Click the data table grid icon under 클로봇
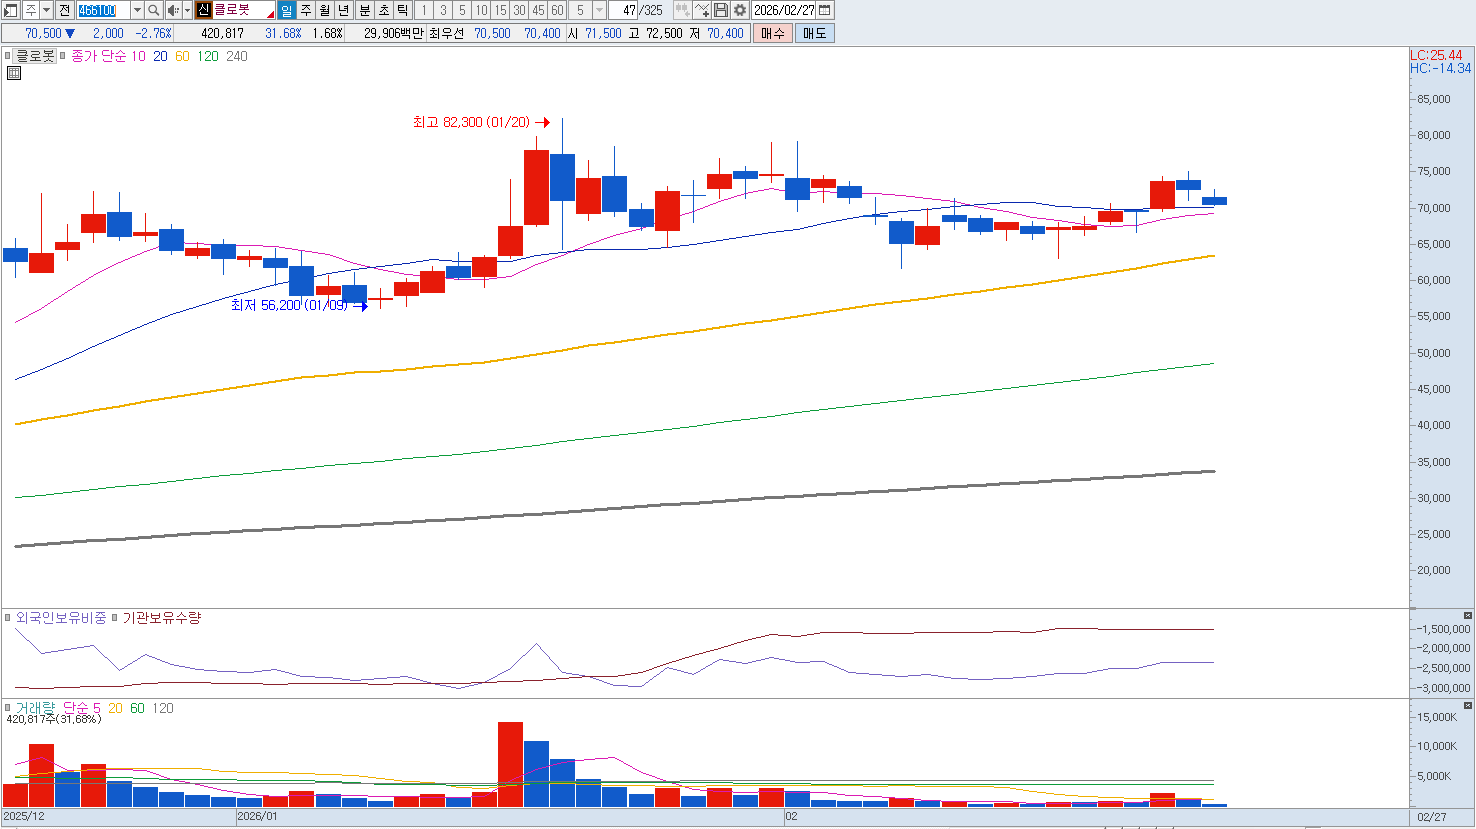This screenshot has width=1476, height=829. (x=14, y=73)
